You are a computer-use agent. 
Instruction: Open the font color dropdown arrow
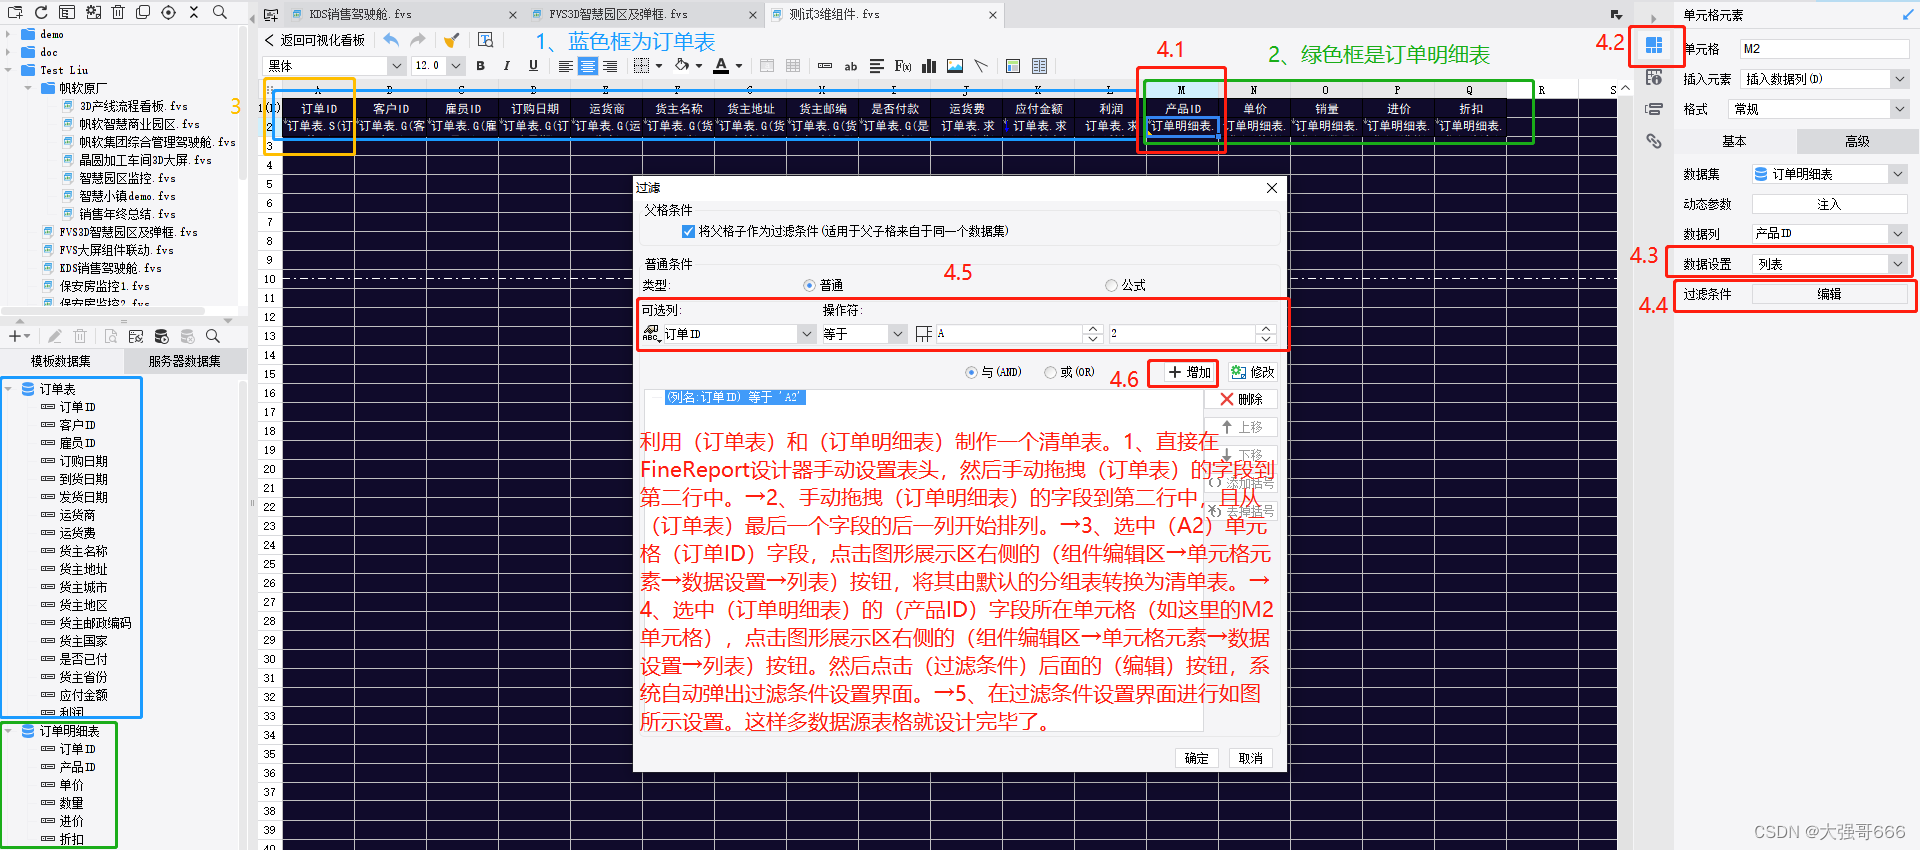coord(739,66)
